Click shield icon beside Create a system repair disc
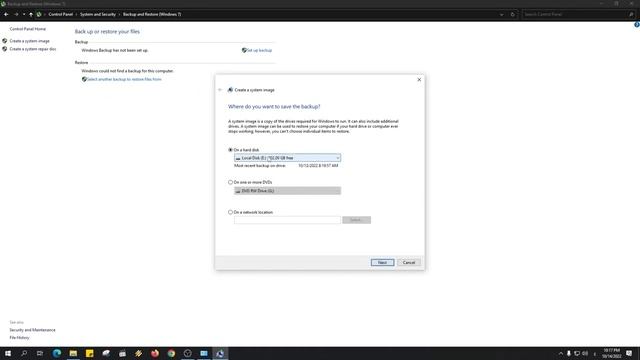 4,49
